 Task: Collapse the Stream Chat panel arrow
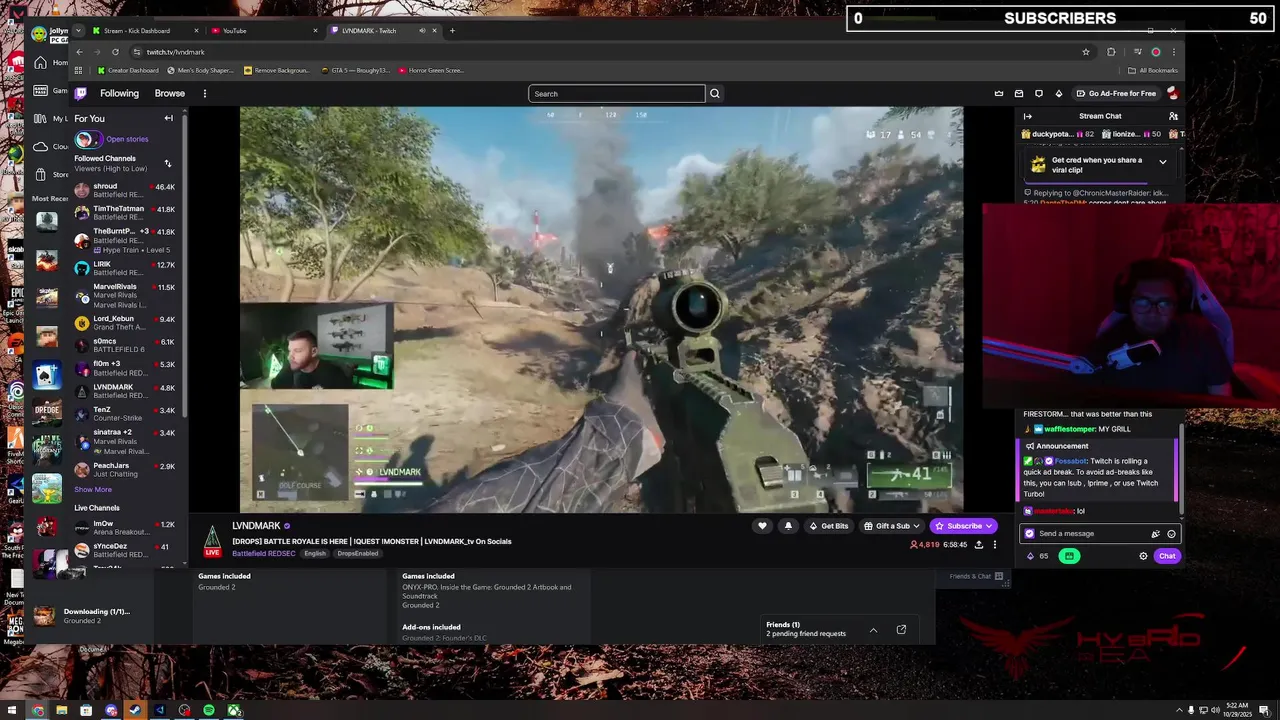tap(1027, 116)
